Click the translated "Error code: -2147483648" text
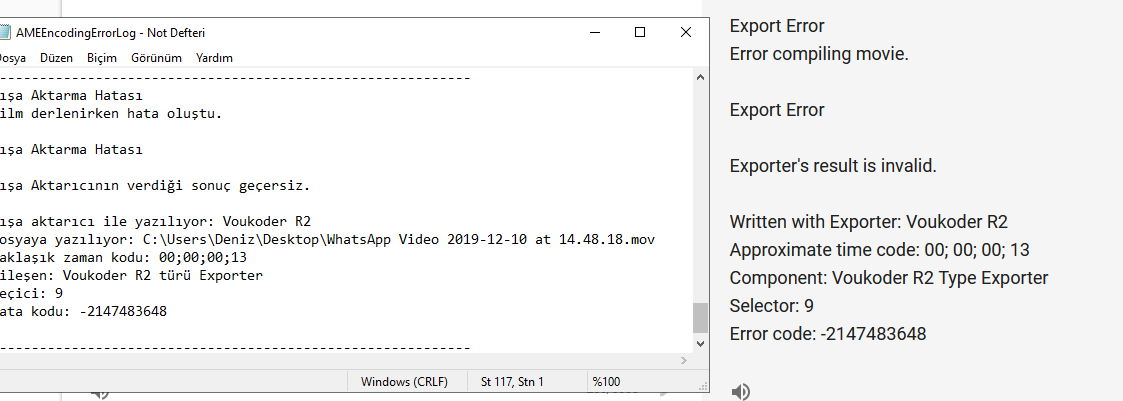Image resolution: width=1123 pixels, height=401 pixels. click(x=828, y=334)
